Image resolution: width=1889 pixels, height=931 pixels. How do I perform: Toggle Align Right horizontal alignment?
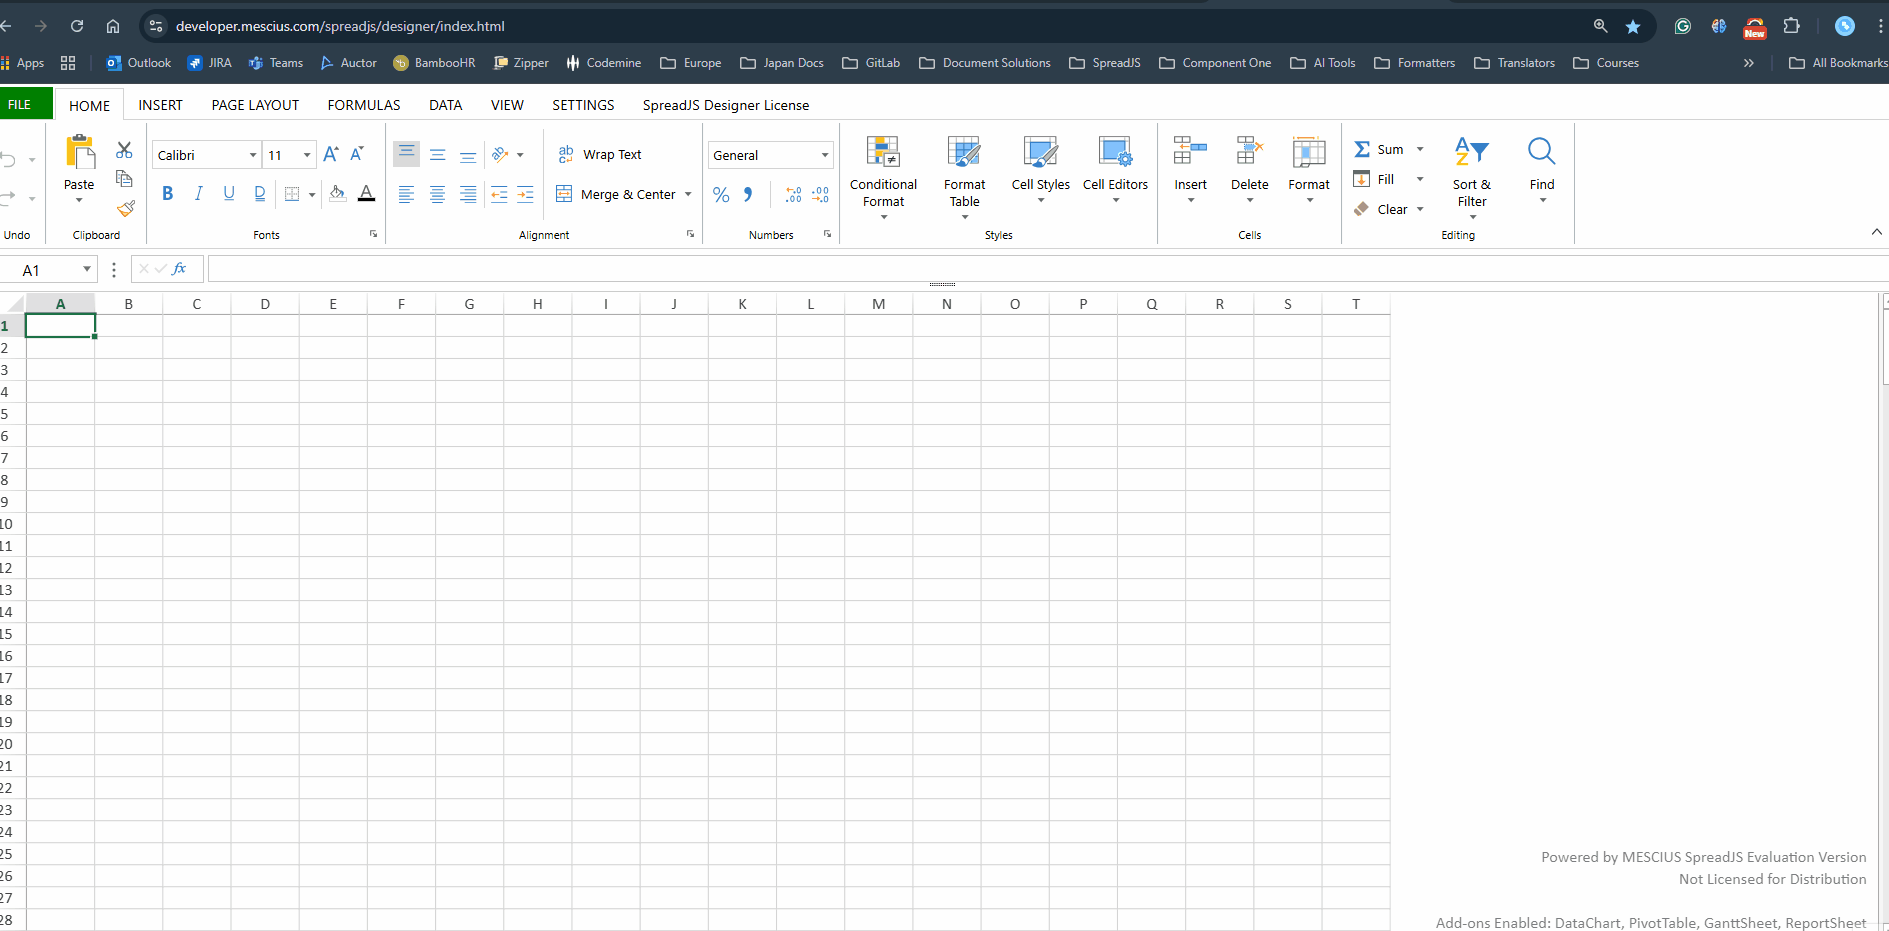467,195
